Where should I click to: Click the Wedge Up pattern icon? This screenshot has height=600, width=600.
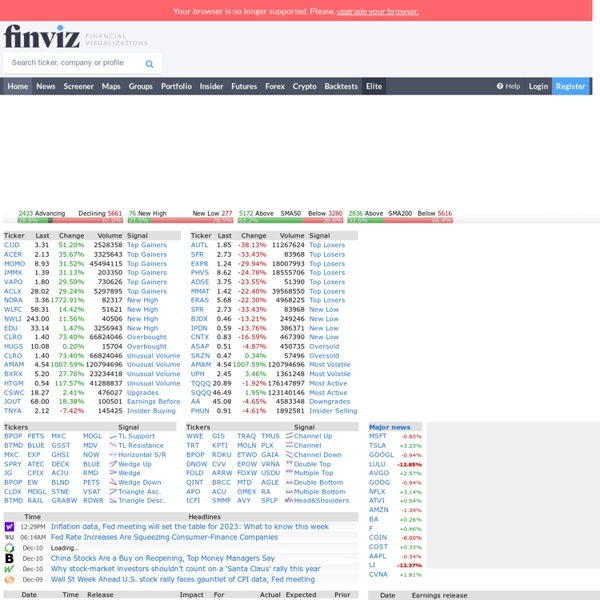pyautogui.click(x=112, y=464)
